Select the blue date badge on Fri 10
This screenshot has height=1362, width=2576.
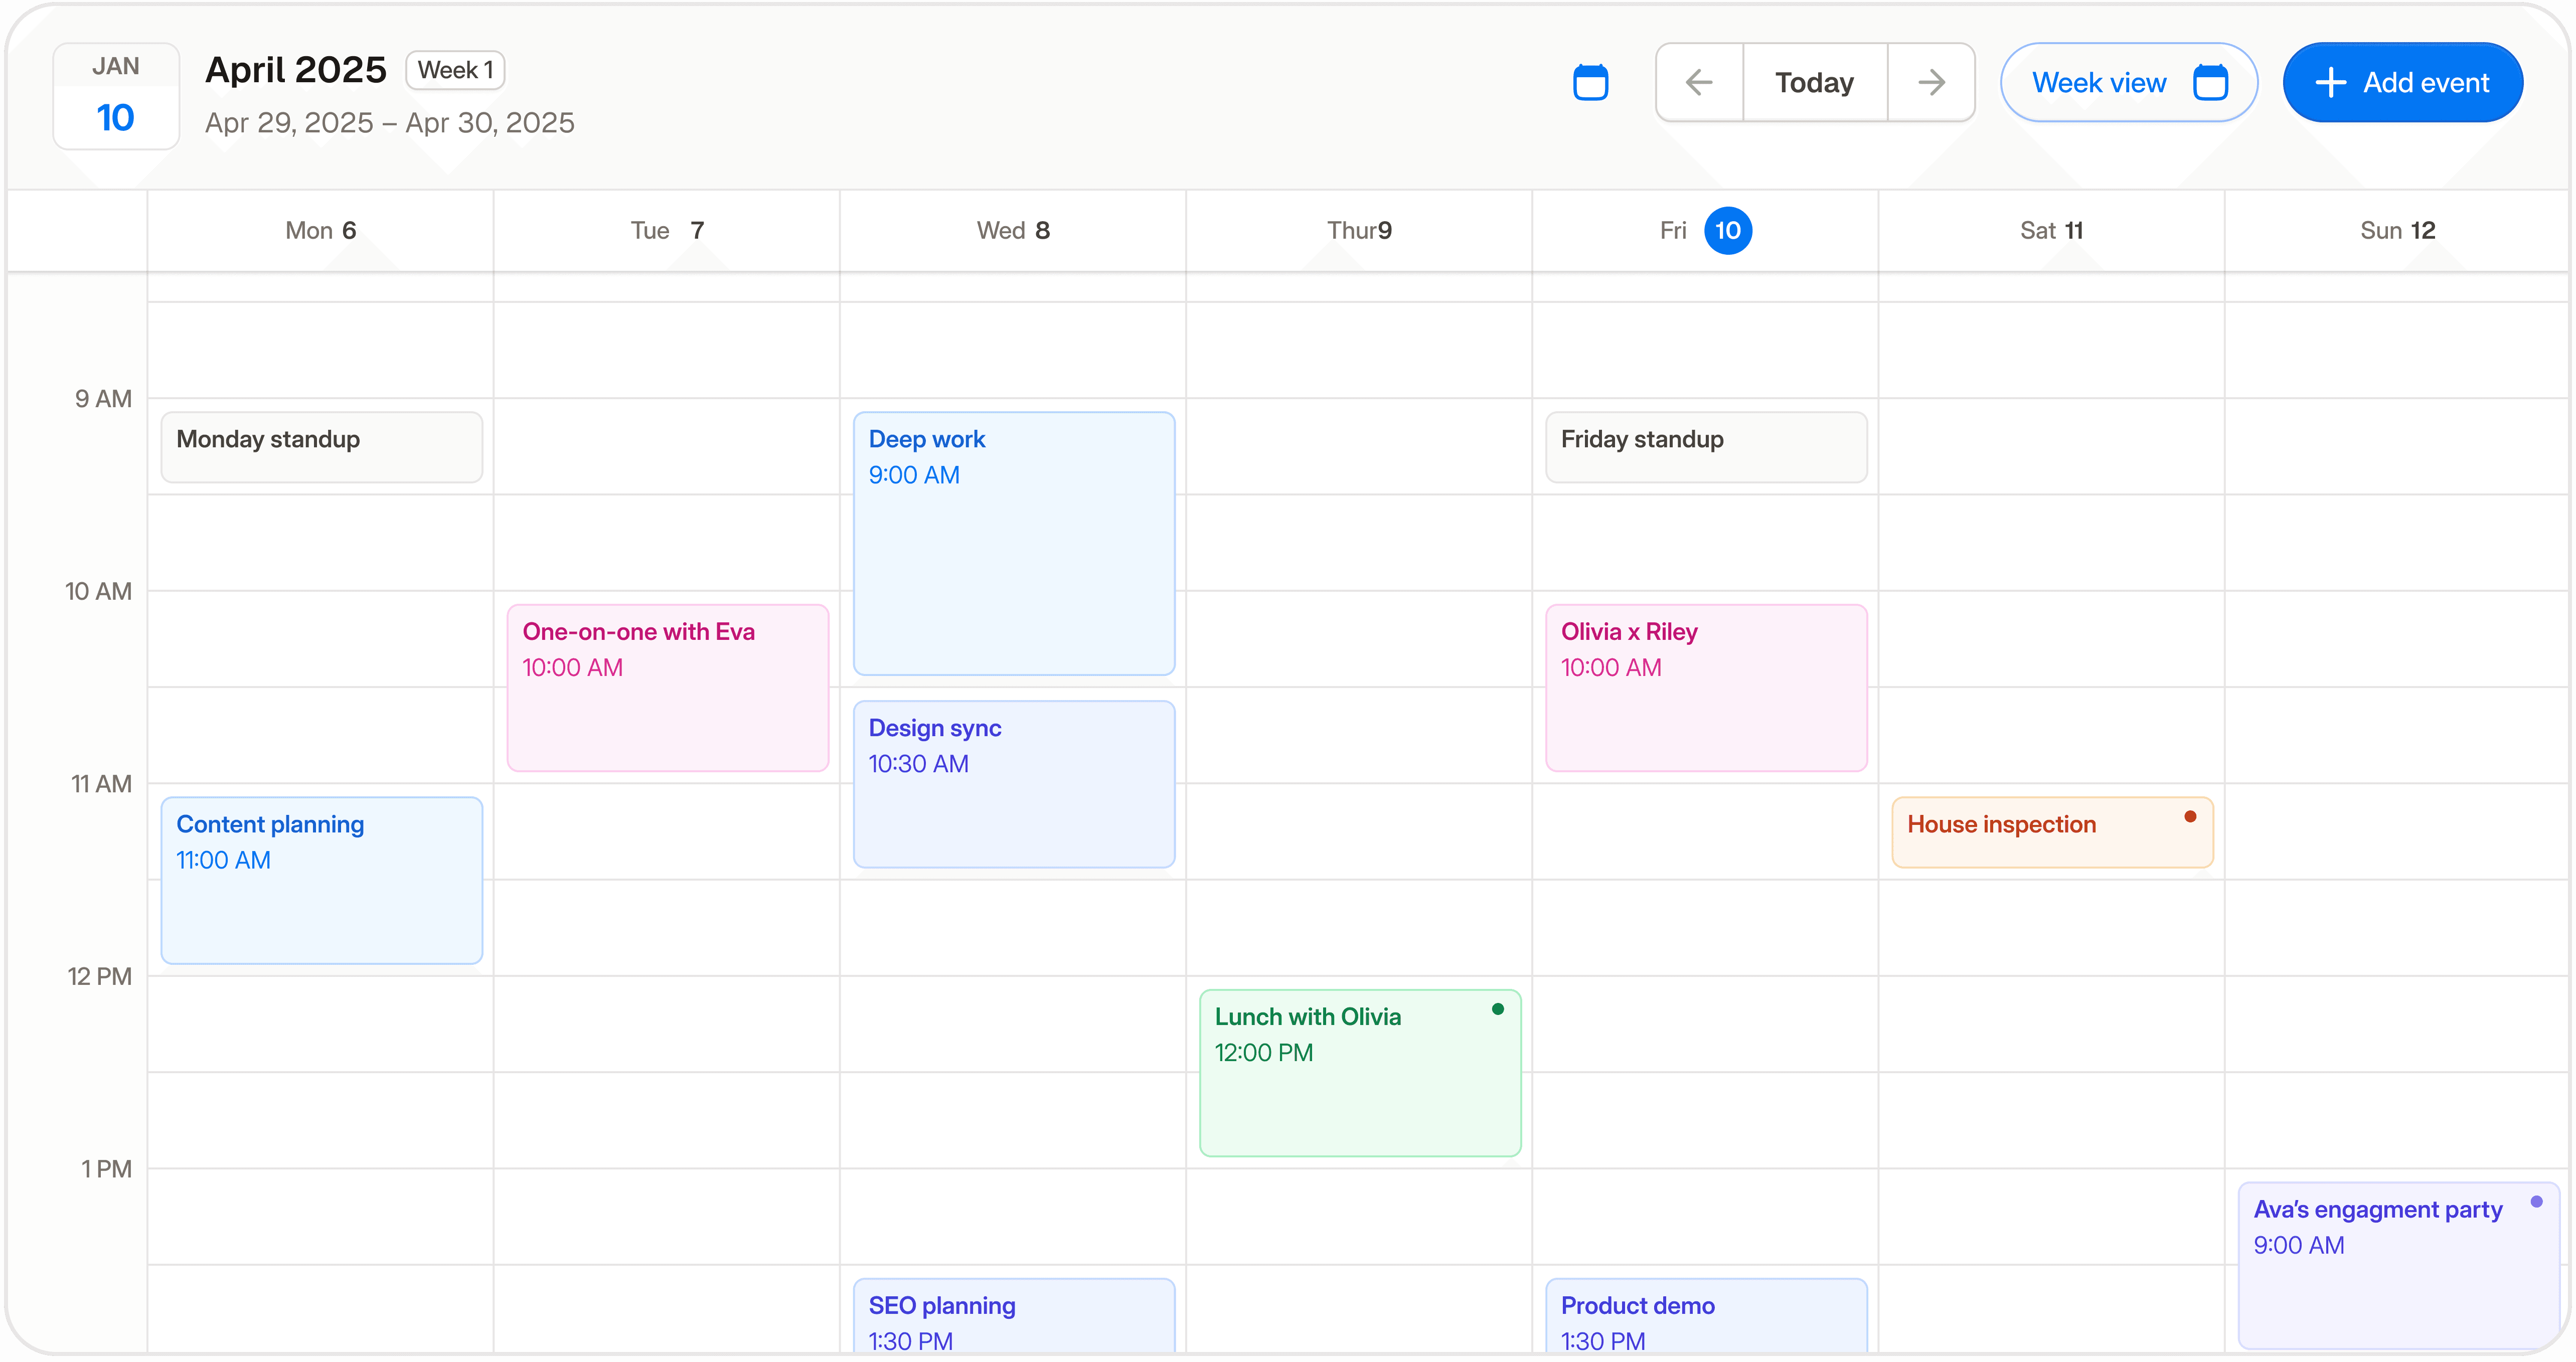click(x=1730, y=230)
